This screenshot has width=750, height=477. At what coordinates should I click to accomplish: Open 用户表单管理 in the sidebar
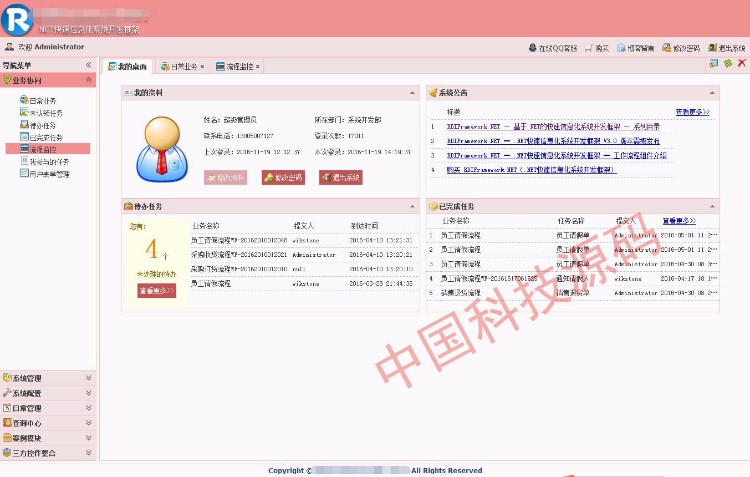coord(49,173)
